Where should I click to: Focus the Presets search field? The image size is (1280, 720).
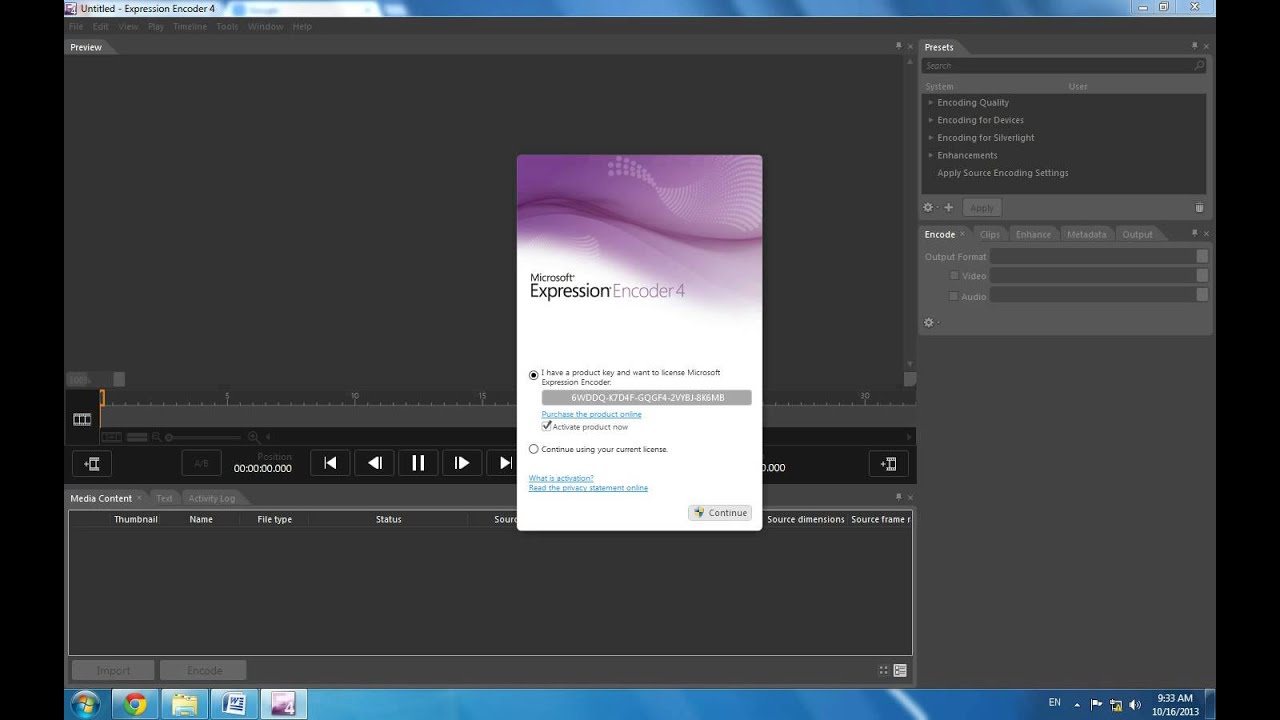pyautogui.click(x=1064, y=66)
